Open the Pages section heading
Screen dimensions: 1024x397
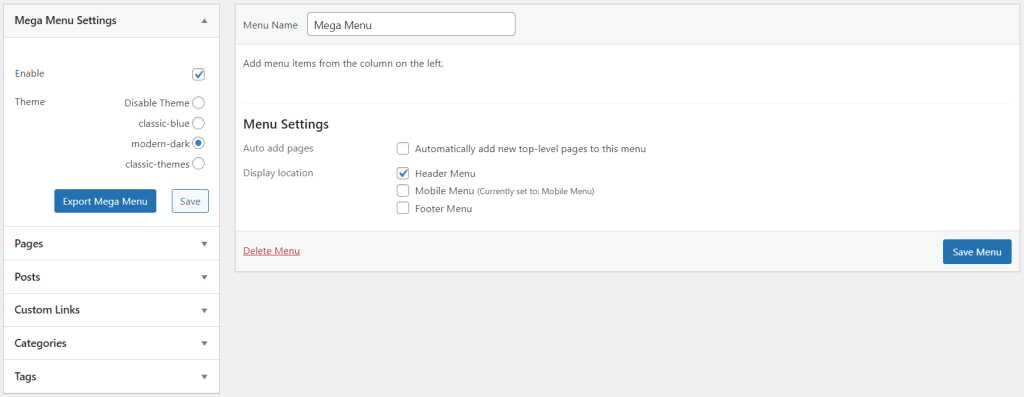(x=29, y=244)
